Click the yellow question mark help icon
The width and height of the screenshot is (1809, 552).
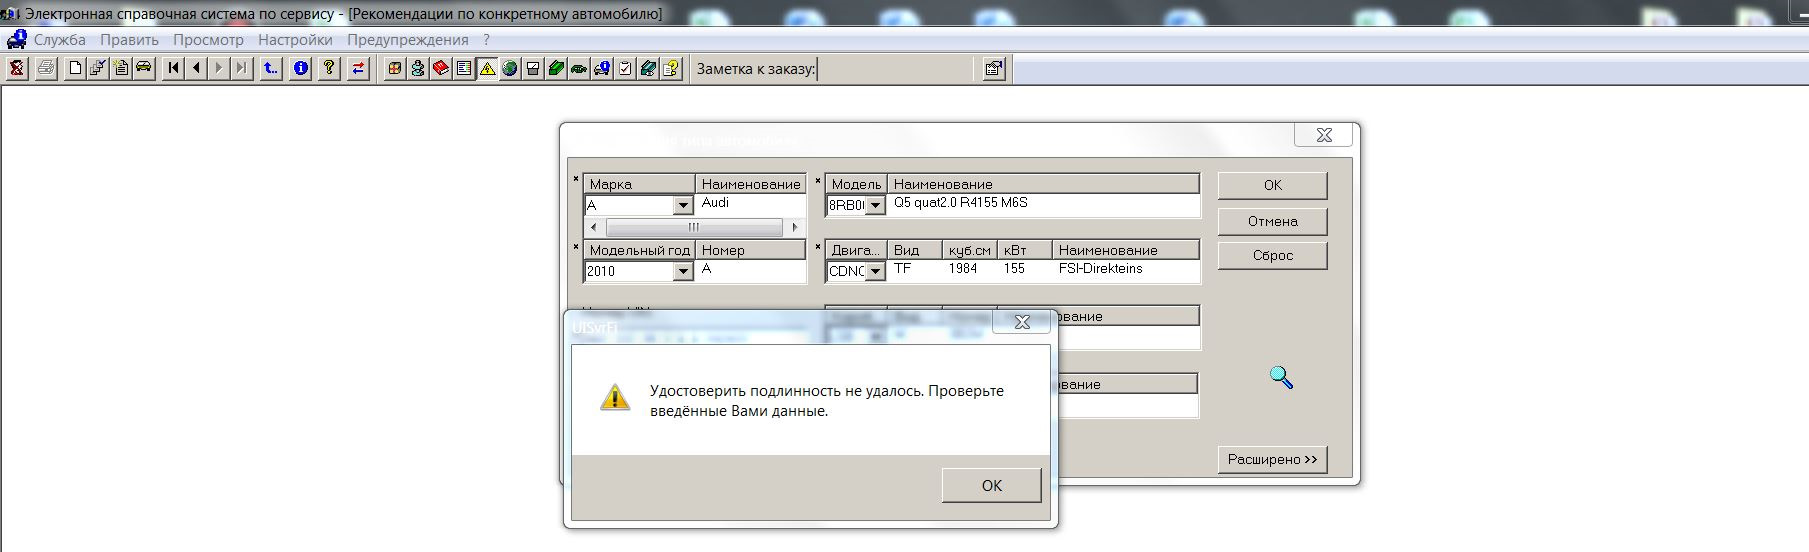click(329, 69)
